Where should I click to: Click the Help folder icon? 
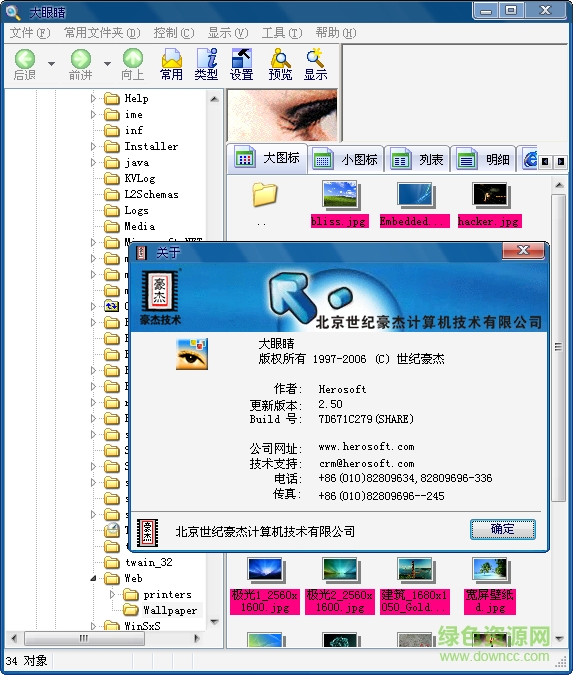[x=112, y=99]
